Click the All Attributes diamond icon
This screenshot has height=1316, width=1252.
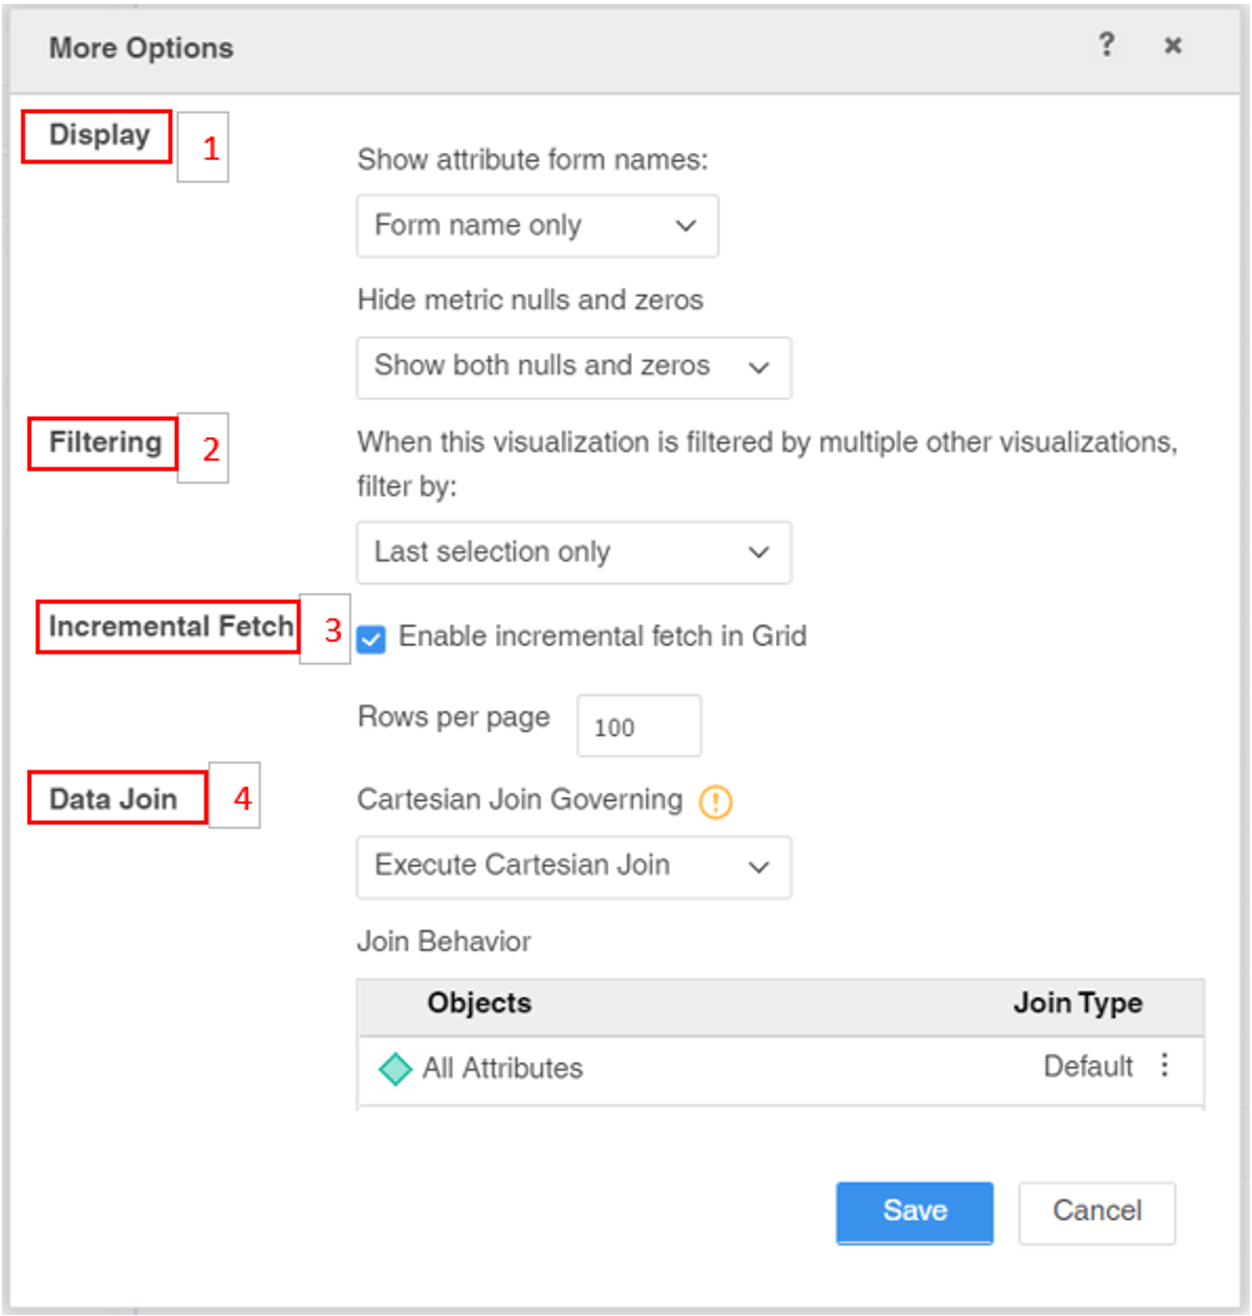click(395, 1069)
